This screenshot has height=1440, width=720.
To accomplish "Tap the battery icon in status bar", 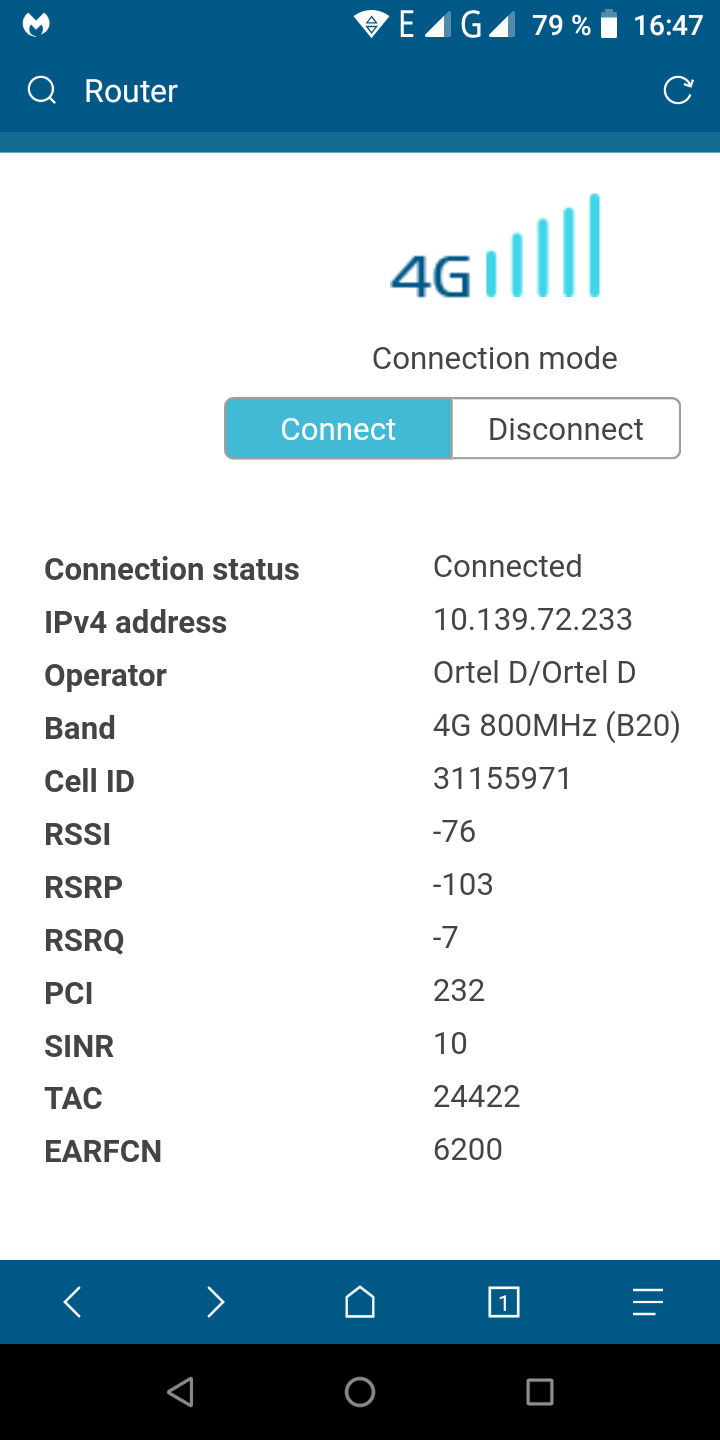I will (x=609, y=25).
